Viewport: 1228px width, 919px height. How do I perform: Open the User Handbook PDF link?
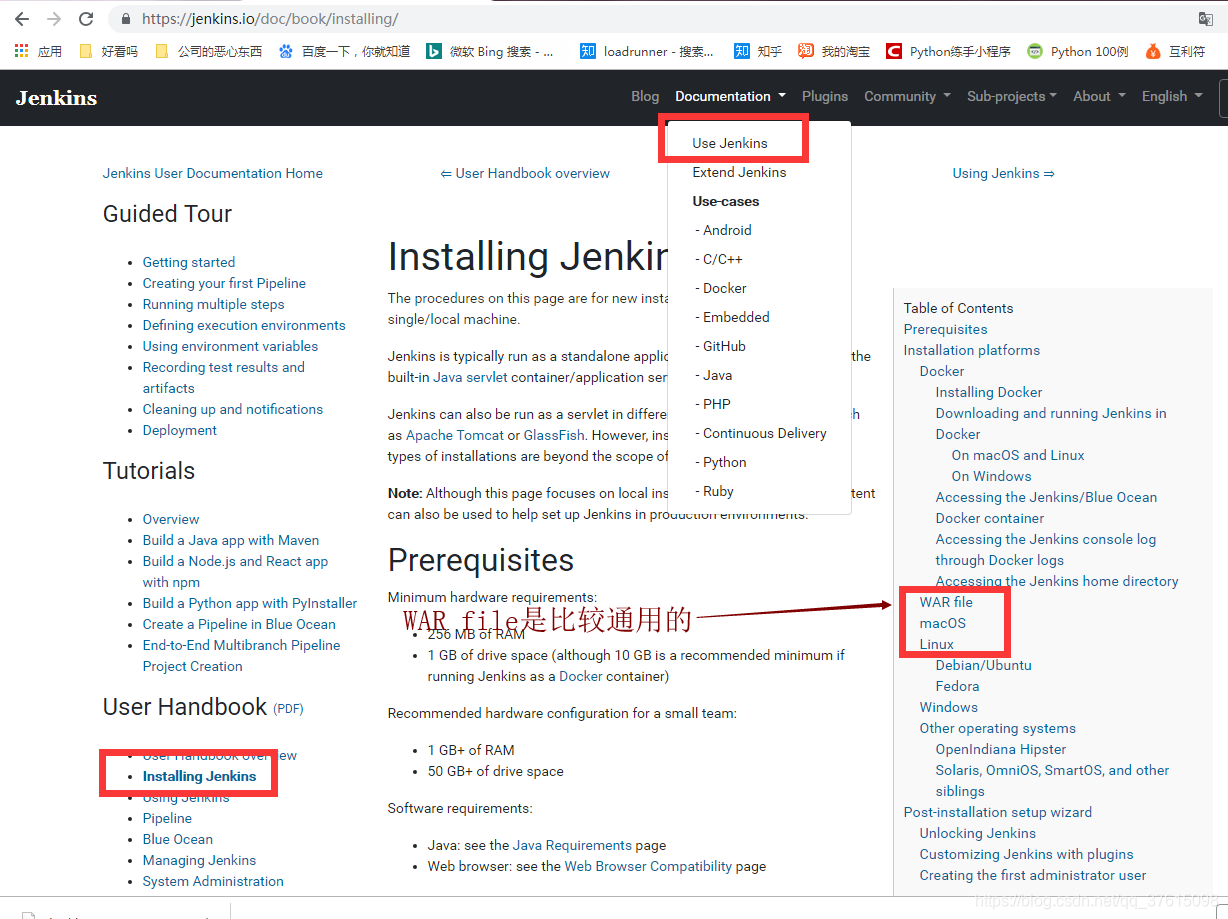[288, 708]
